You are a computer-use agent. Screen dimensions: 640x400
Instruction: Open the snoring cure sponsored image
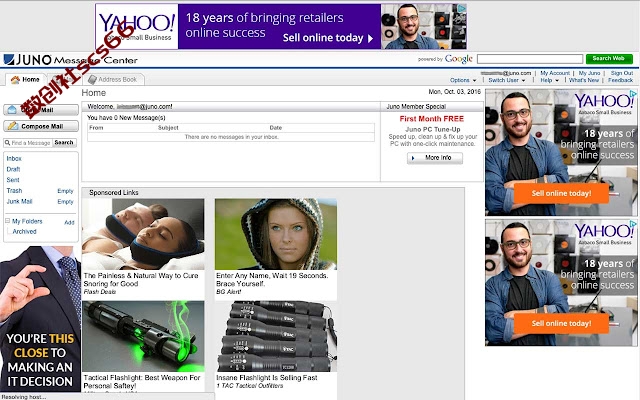click(x=143, y=234)
